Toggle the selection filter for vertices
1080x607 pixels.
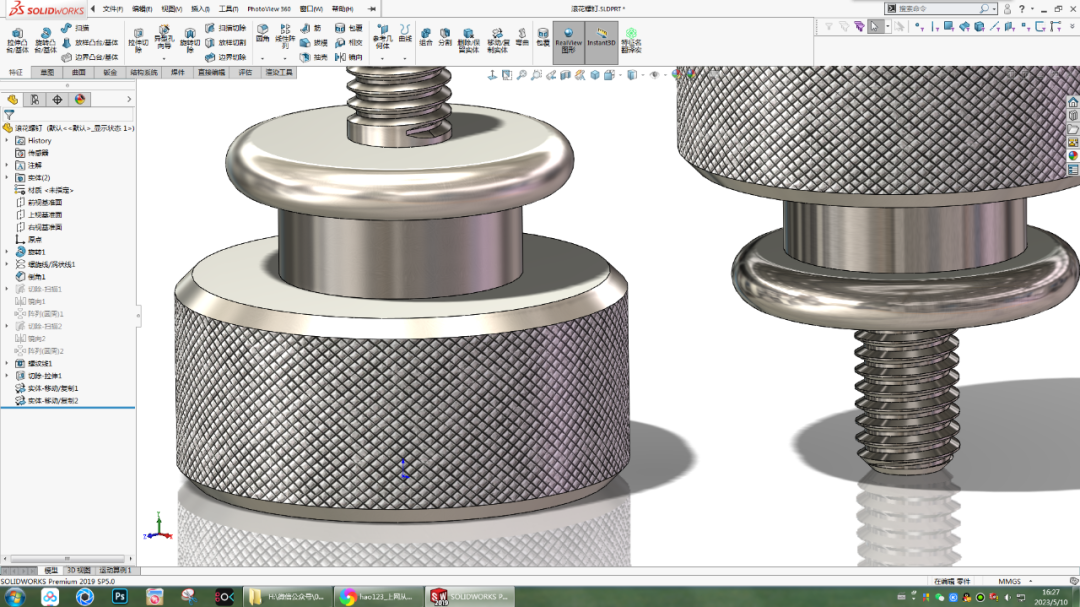coord(920,27)
